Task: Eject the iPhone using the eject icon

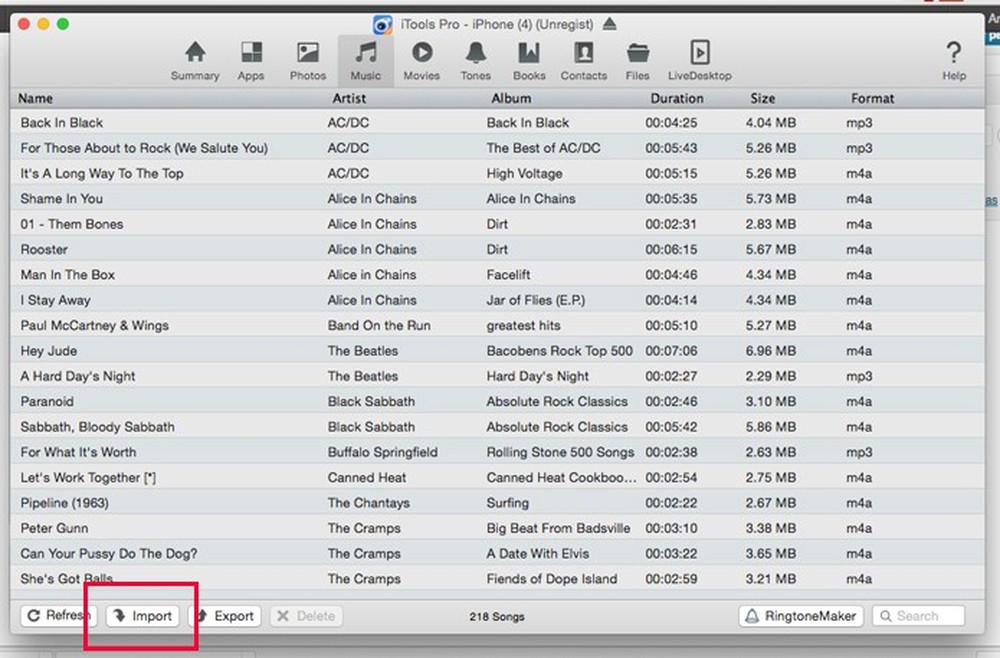Action: [x=607, y=24]
